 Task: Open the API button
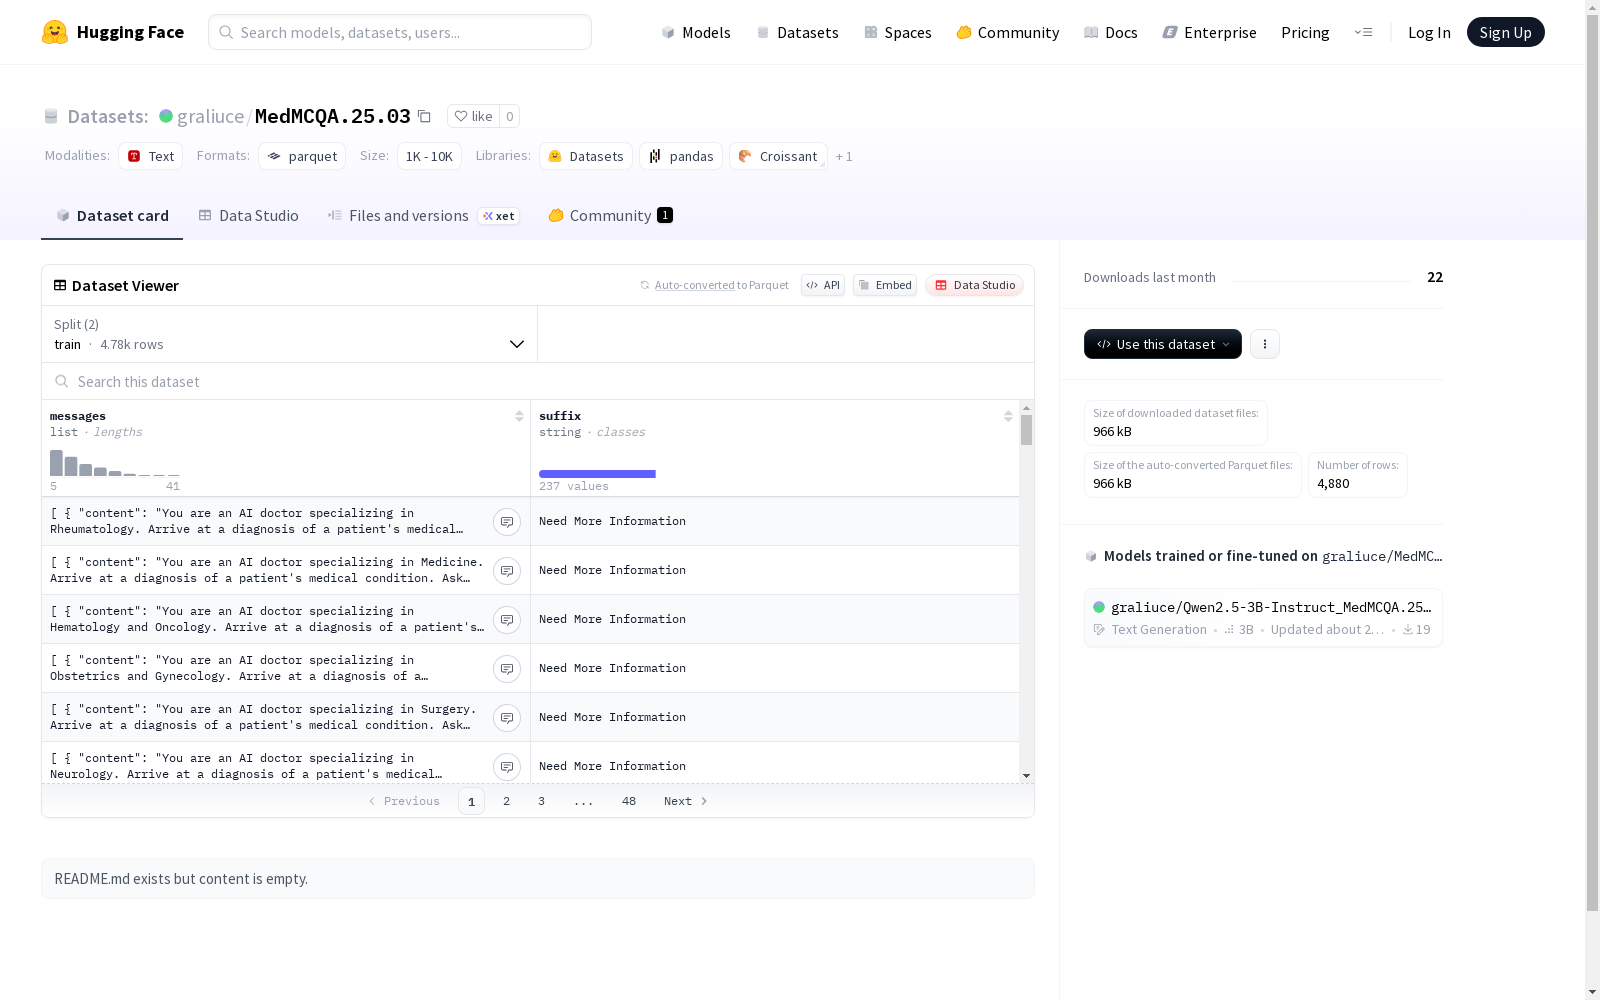(x=823, y=285)
